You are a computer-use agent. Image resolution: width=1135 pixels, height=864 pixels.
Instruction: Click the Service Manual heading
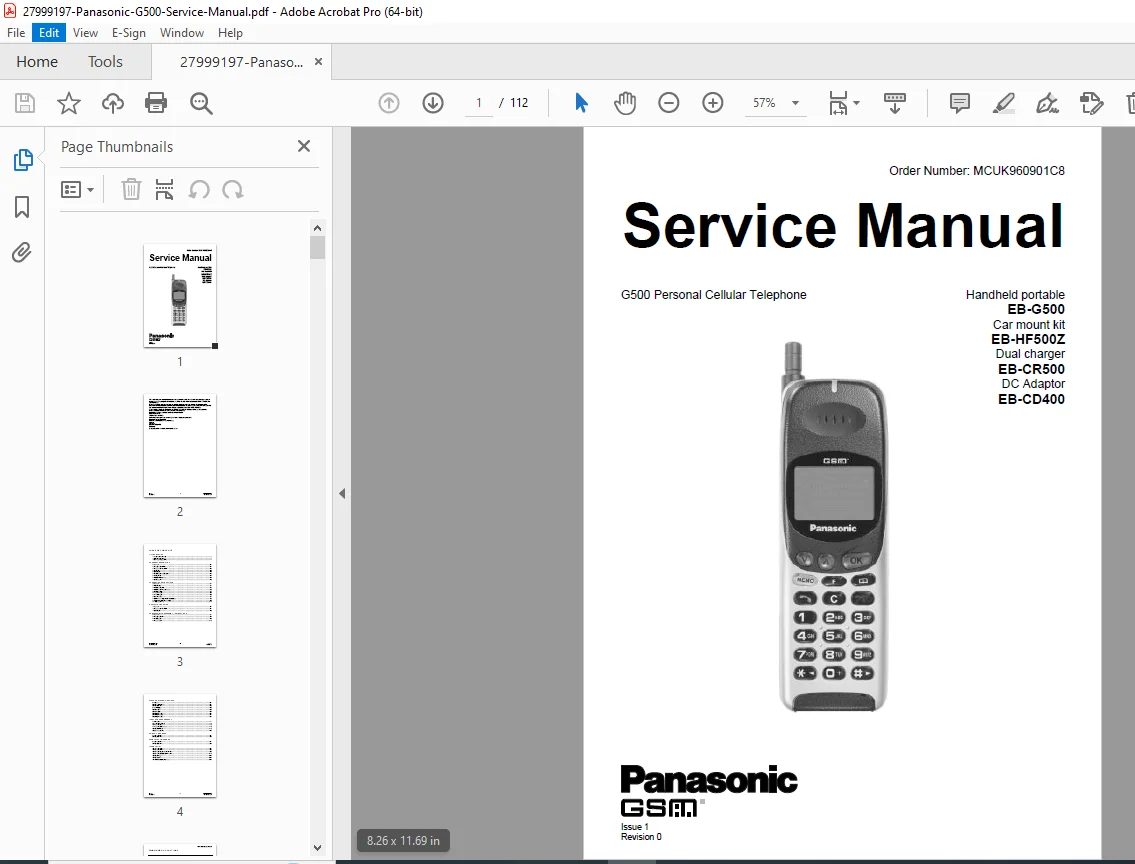(x=843, y=225)
